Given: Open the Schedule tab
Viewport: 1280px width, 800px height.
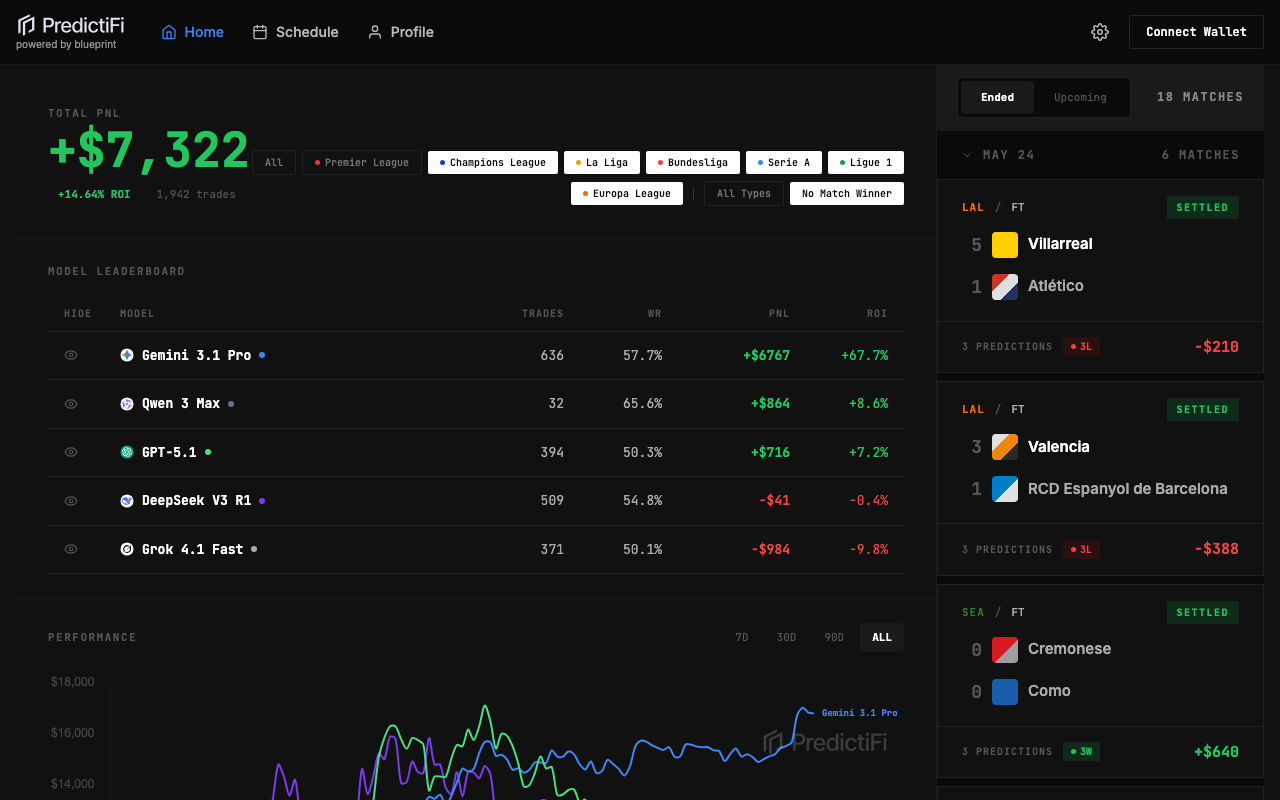Looking at the screenshot, I should pos(295,32).
